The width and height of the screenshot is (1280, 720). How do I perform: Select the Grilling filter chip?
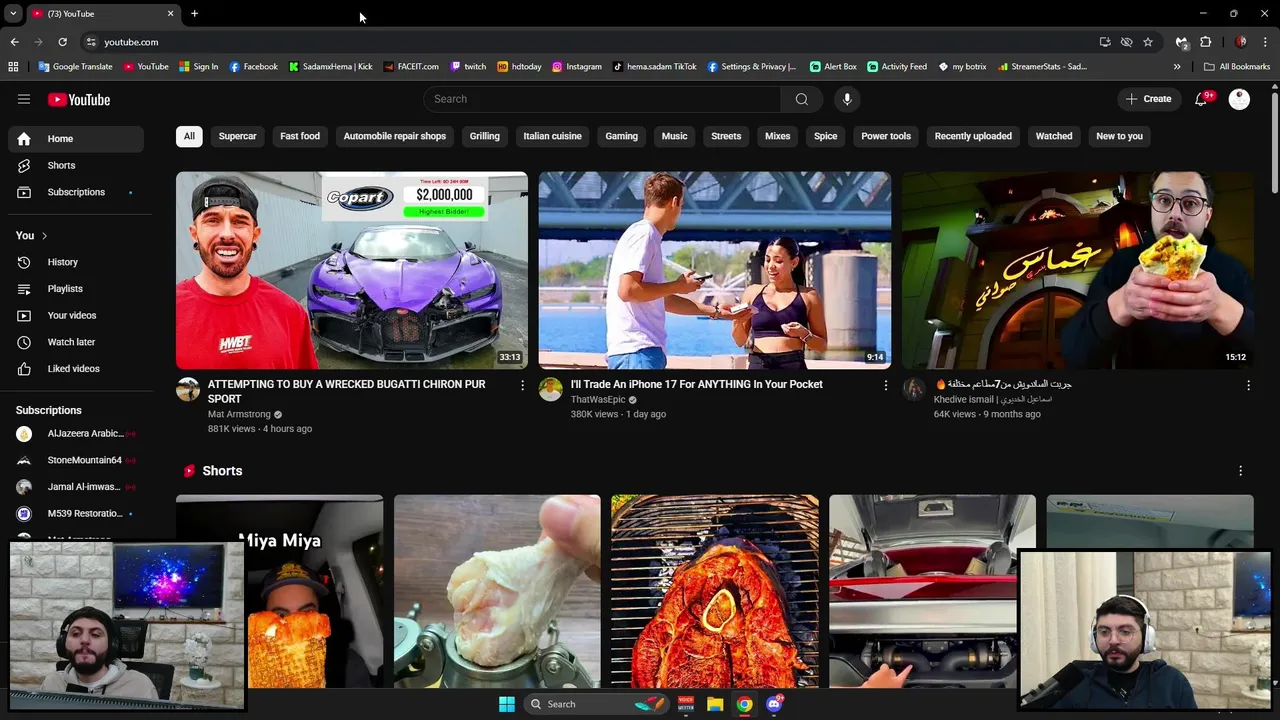485,136
